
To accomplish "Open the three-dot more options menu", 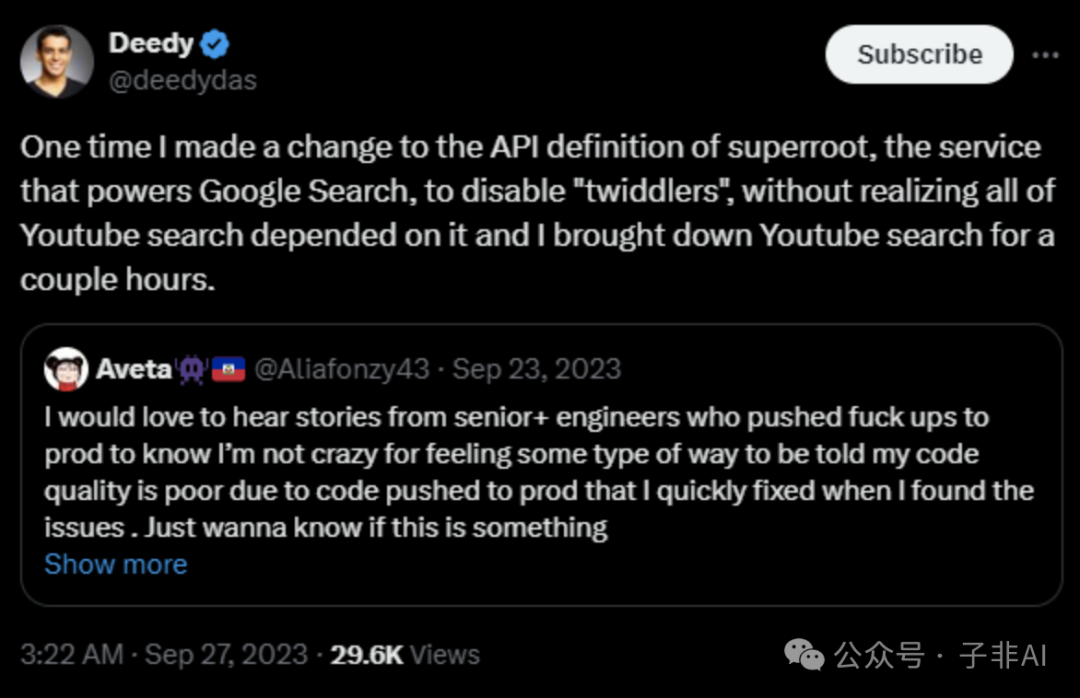I will coord(1045,54).
